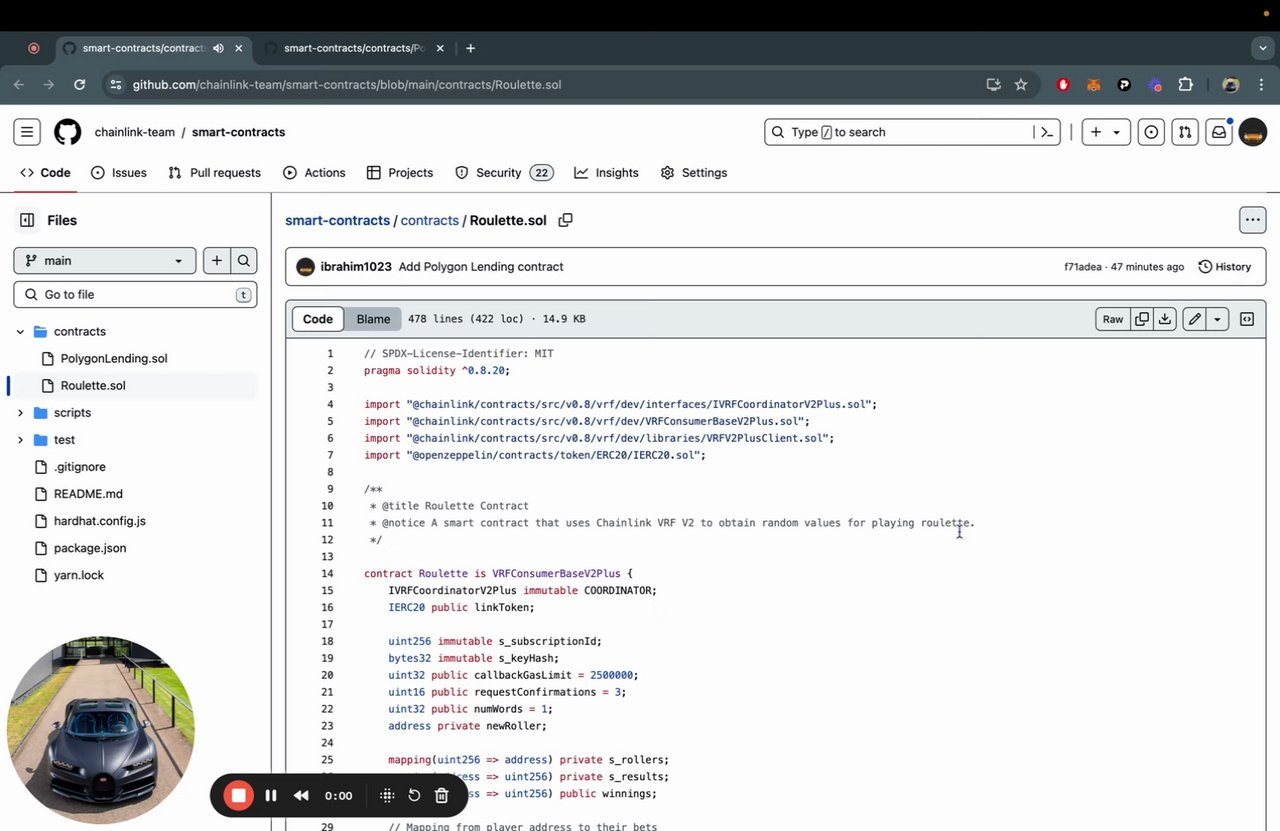Open README.md in the file tree
This screenshot has width=1280, height=831.
point(88,494)
